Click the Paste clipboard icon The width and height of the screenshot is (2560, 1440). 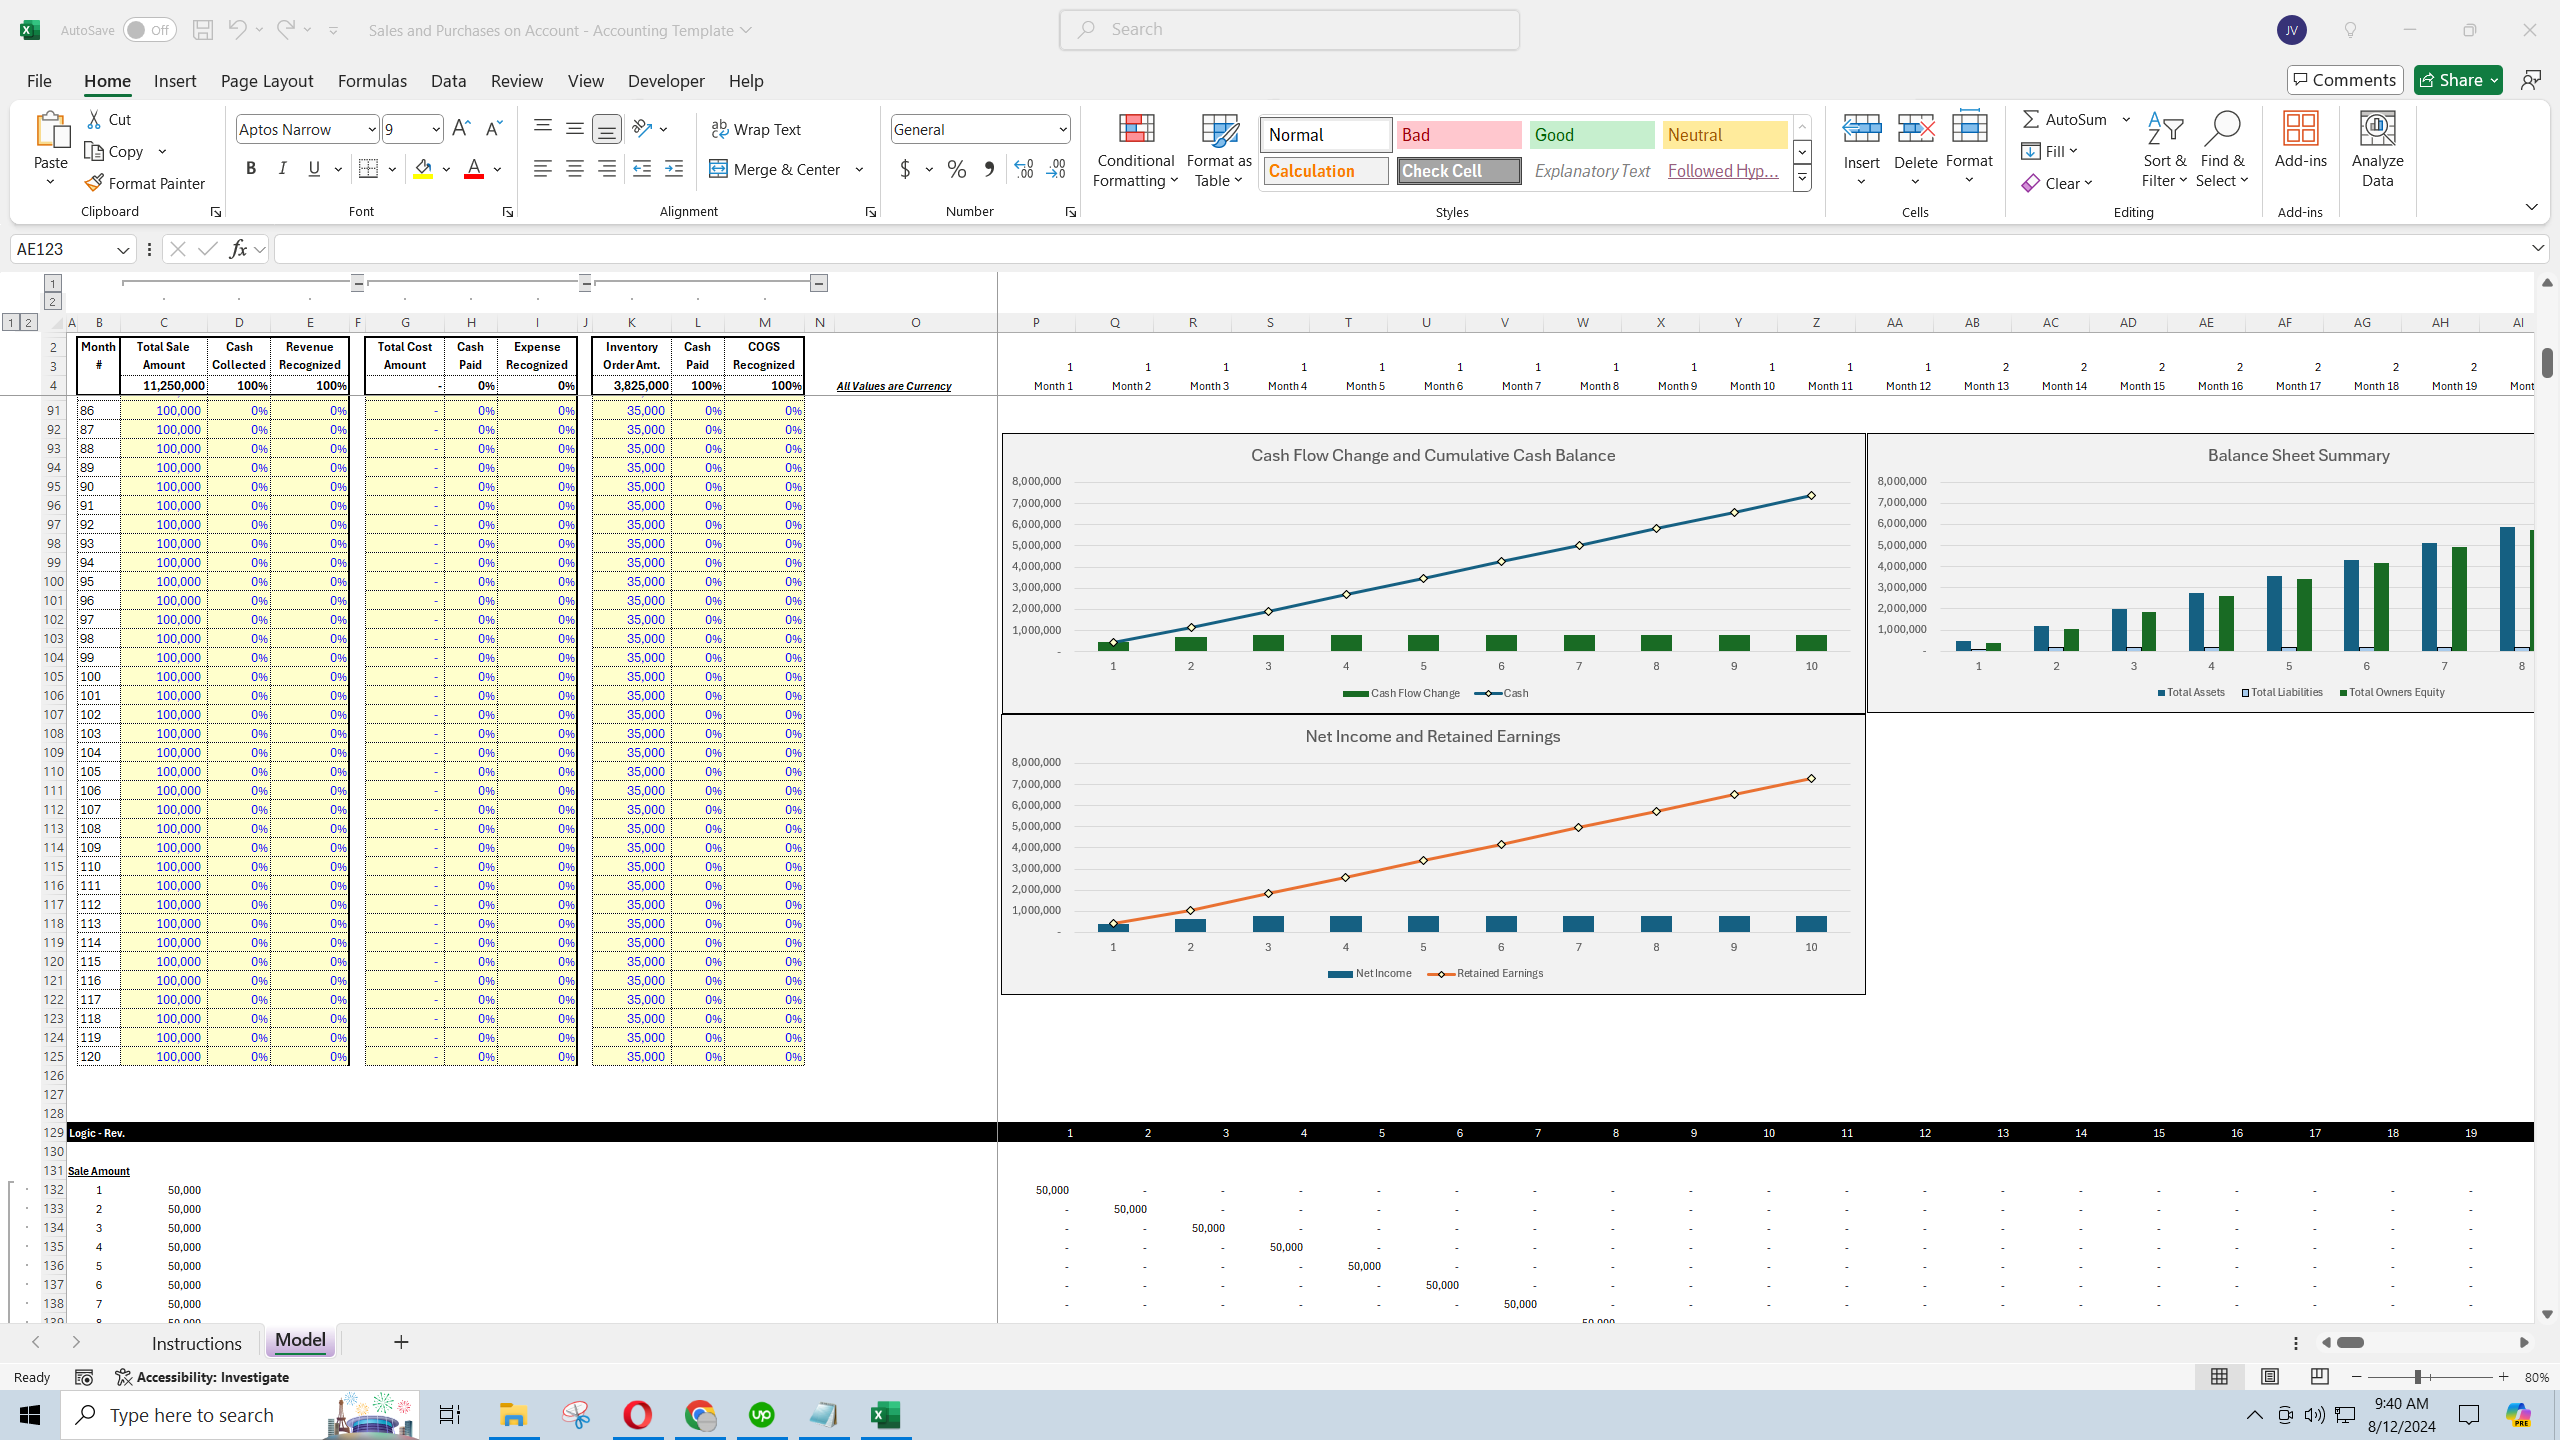pyautogui.click(x=51, y=130)
